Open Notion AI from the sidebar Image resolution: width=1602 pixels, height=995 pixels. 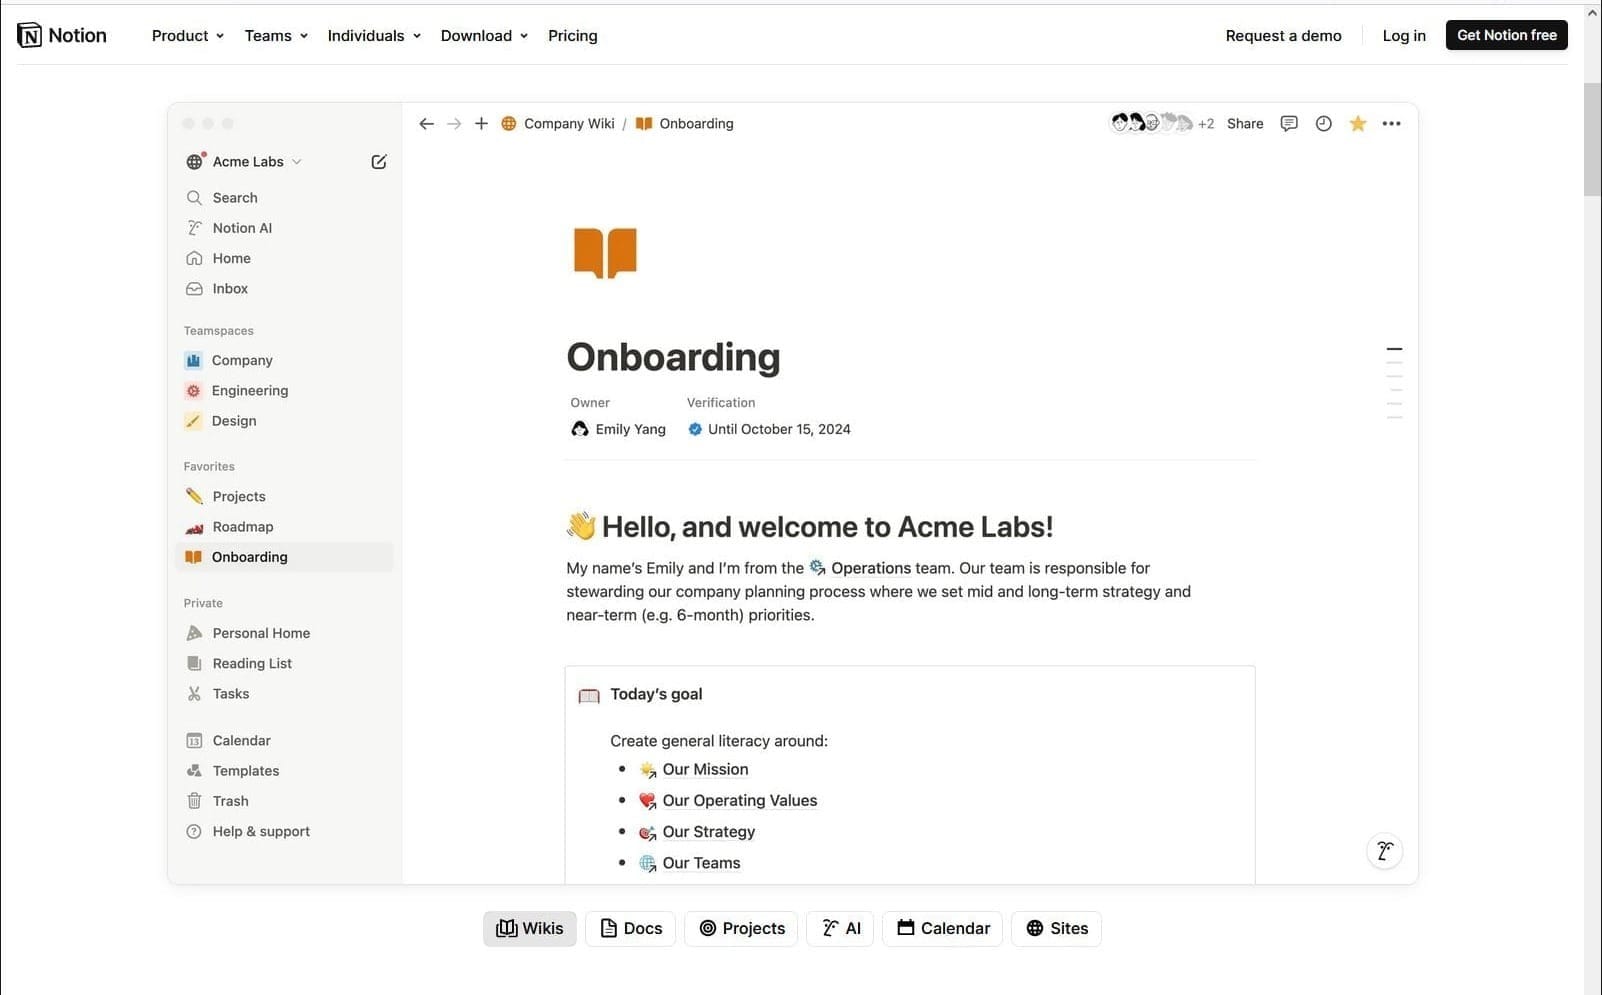[285, 228]
